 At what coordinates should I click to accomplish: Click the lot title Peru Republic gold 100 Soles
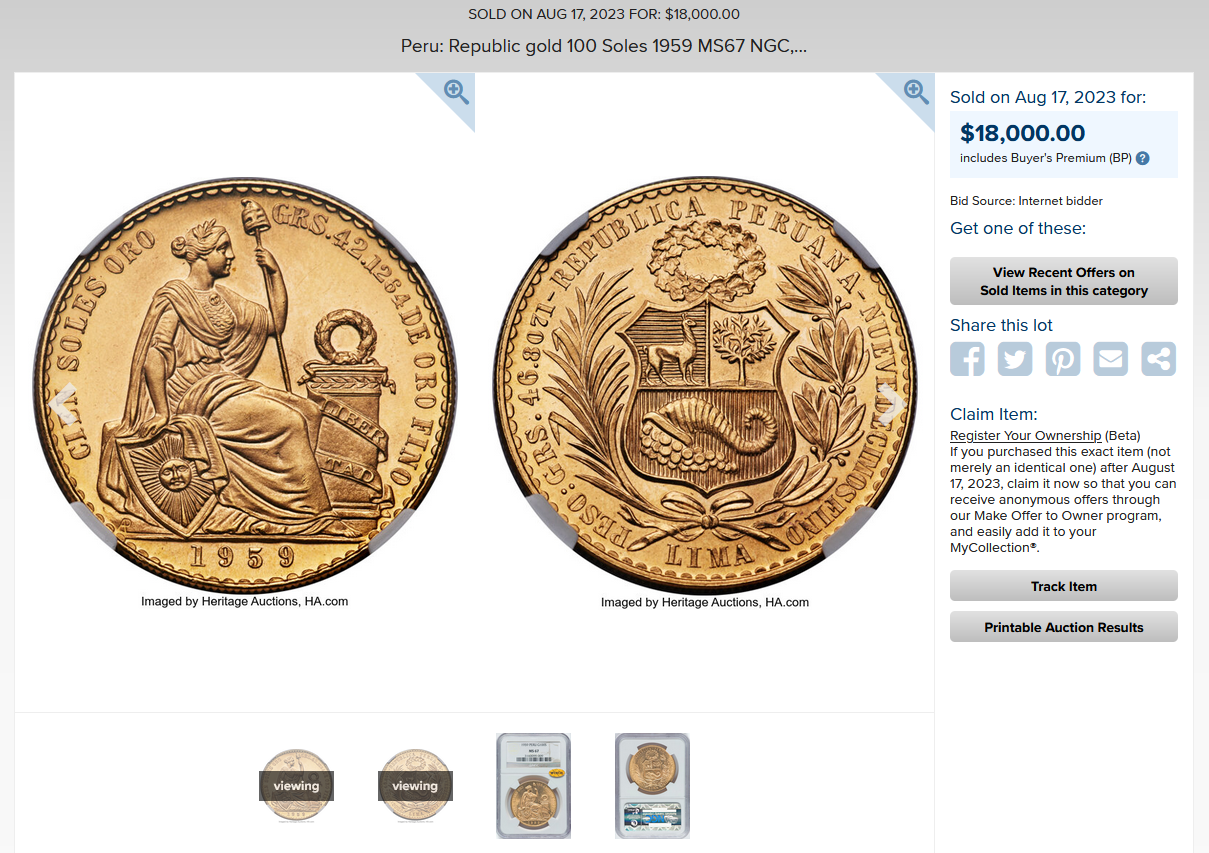point(604,46)
